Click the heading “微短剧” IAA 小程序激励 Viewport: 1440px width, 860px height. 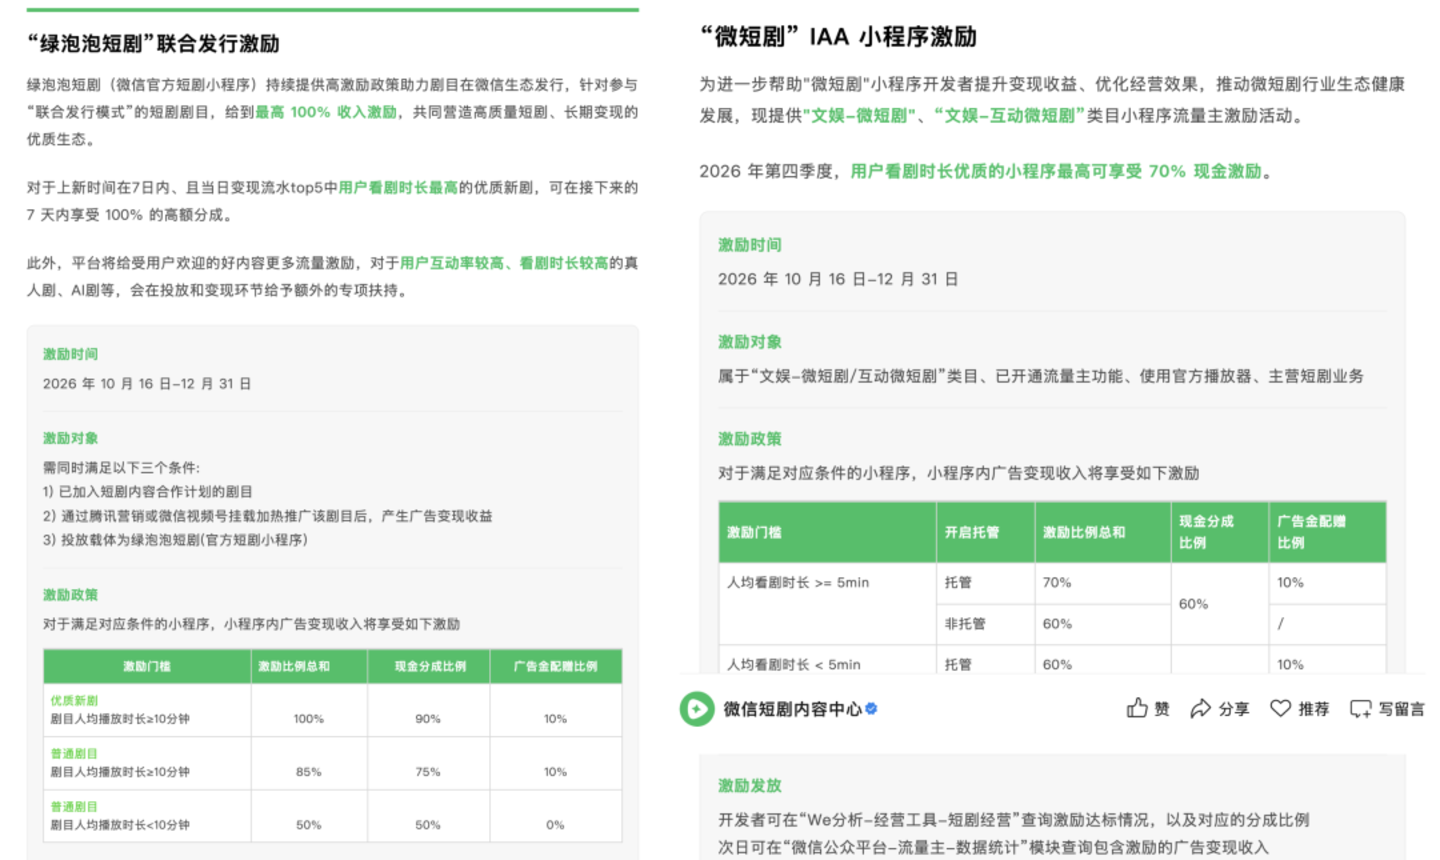(838, 37)
